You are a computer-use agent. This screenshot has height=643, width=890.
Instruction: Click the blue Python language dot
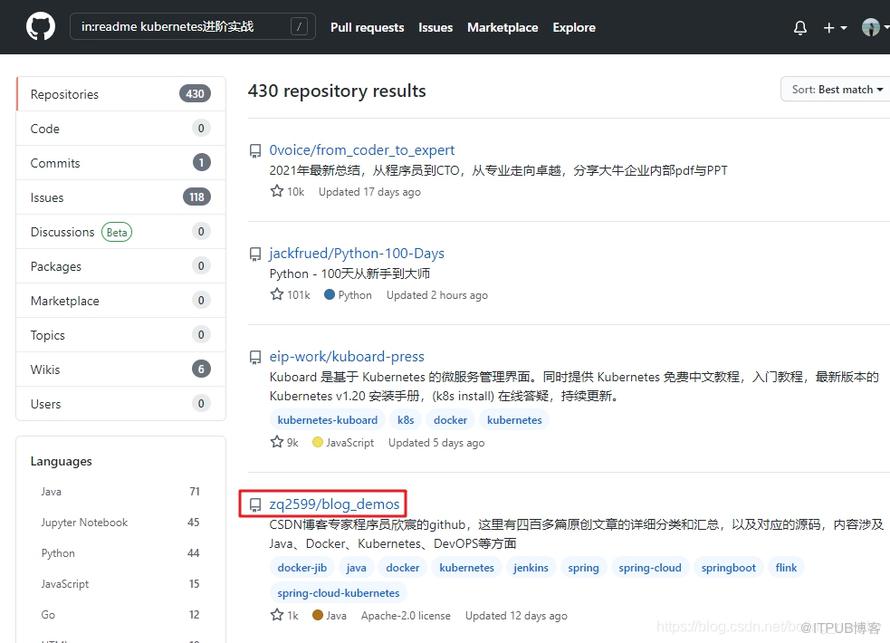click(x=329, y=295)
